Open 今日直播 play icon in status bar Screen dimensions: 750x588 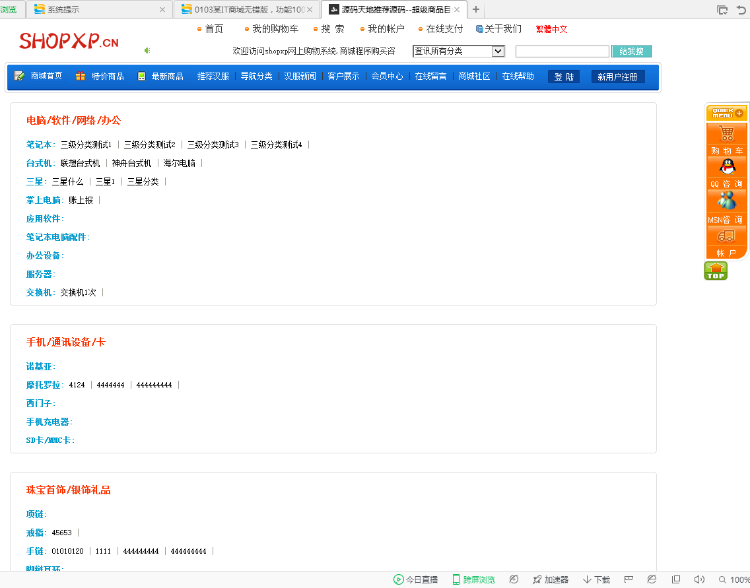pyautogui.click(x=398, y=579)
